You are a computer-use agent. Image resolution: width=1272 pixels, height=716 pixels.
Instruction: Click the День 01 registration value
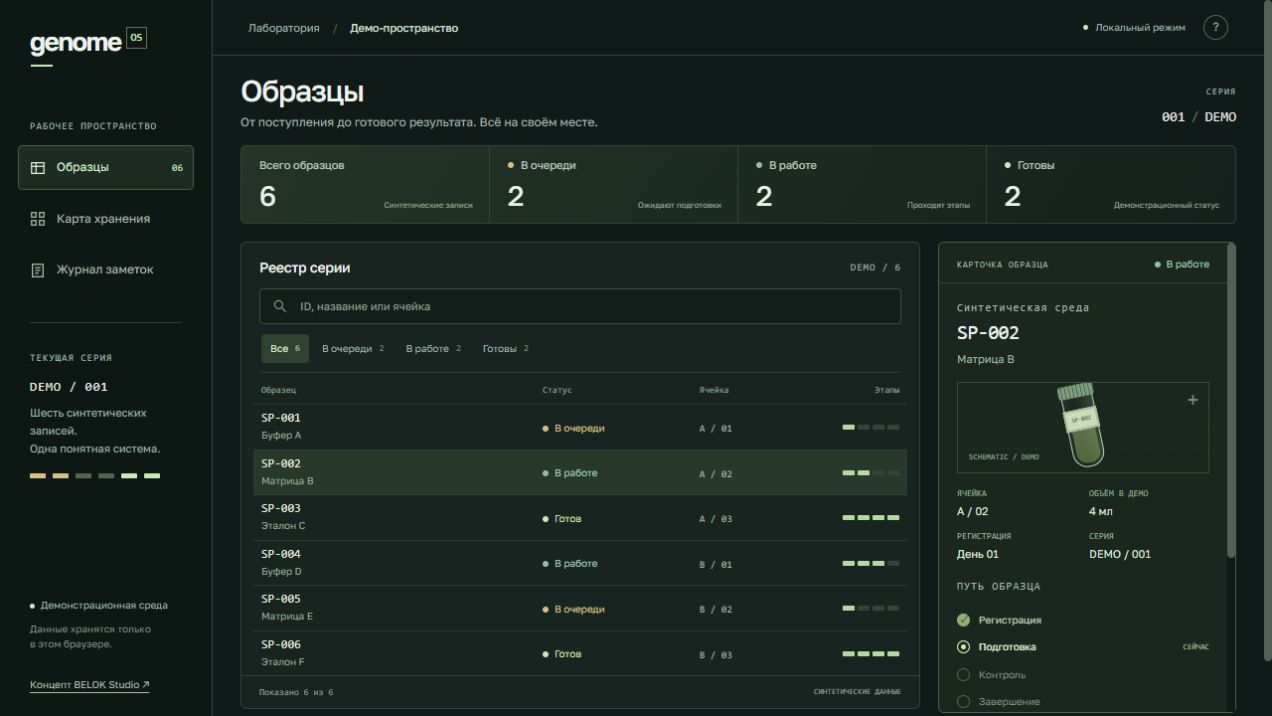click(978, 554)
